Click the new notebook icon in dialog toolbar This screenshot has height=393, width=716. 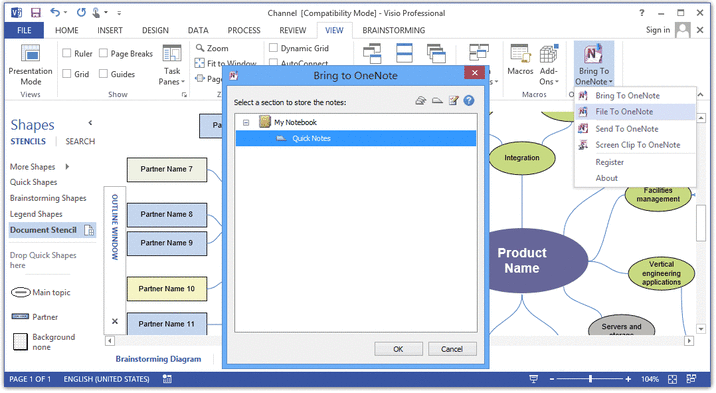coord(421,100)
